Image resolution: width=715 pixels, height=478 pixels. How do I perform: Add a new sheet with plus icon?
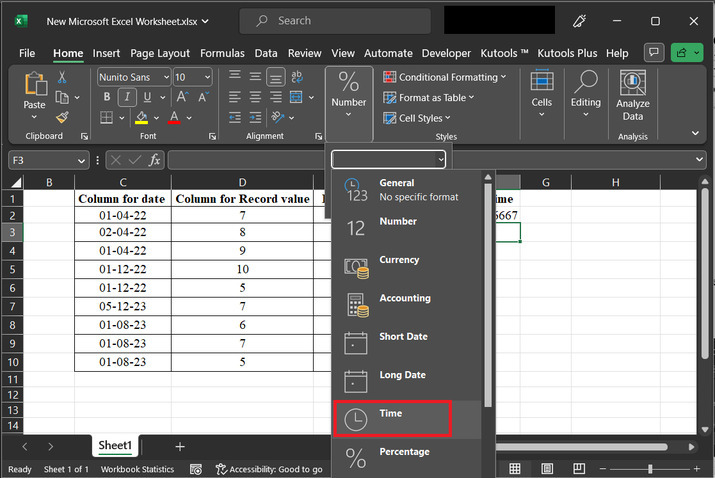[180, 446]
